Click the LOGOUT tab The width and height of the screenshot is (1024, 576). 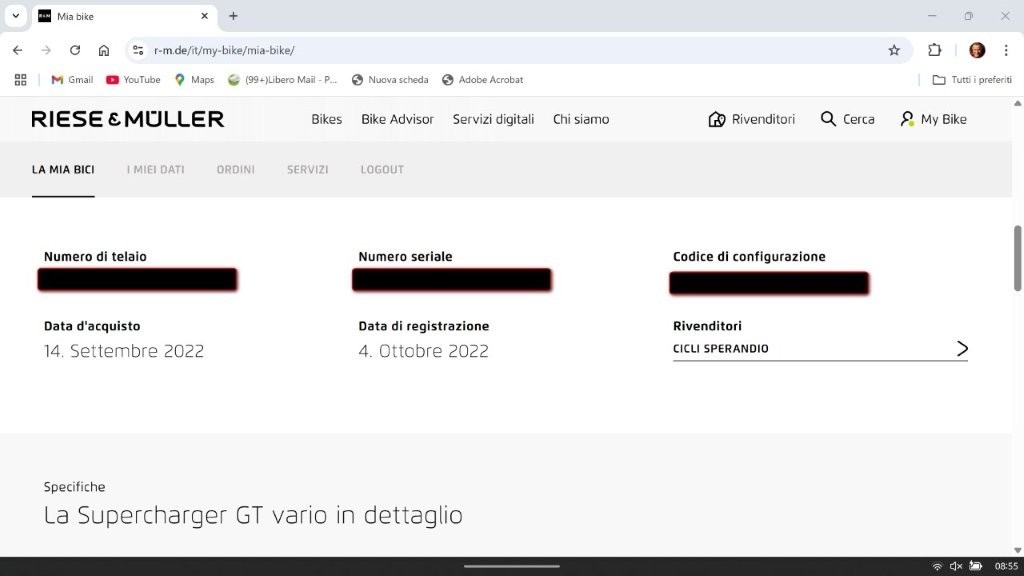pyautogui.click(x=382, y=170)
